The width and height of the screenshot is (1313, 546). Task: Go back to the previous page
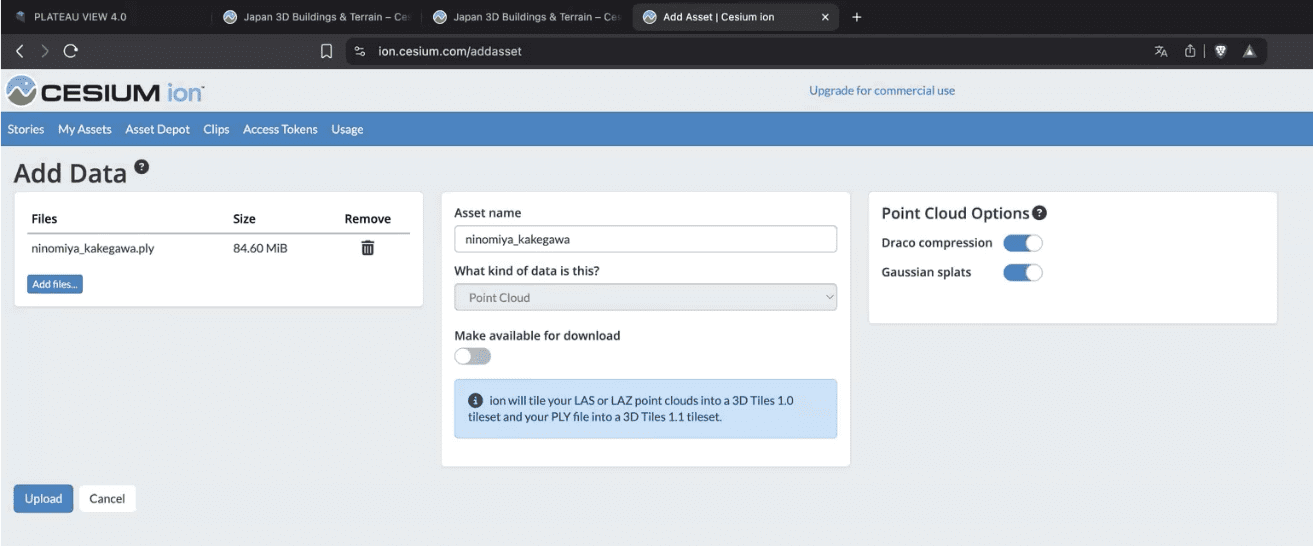coord(20,51)
